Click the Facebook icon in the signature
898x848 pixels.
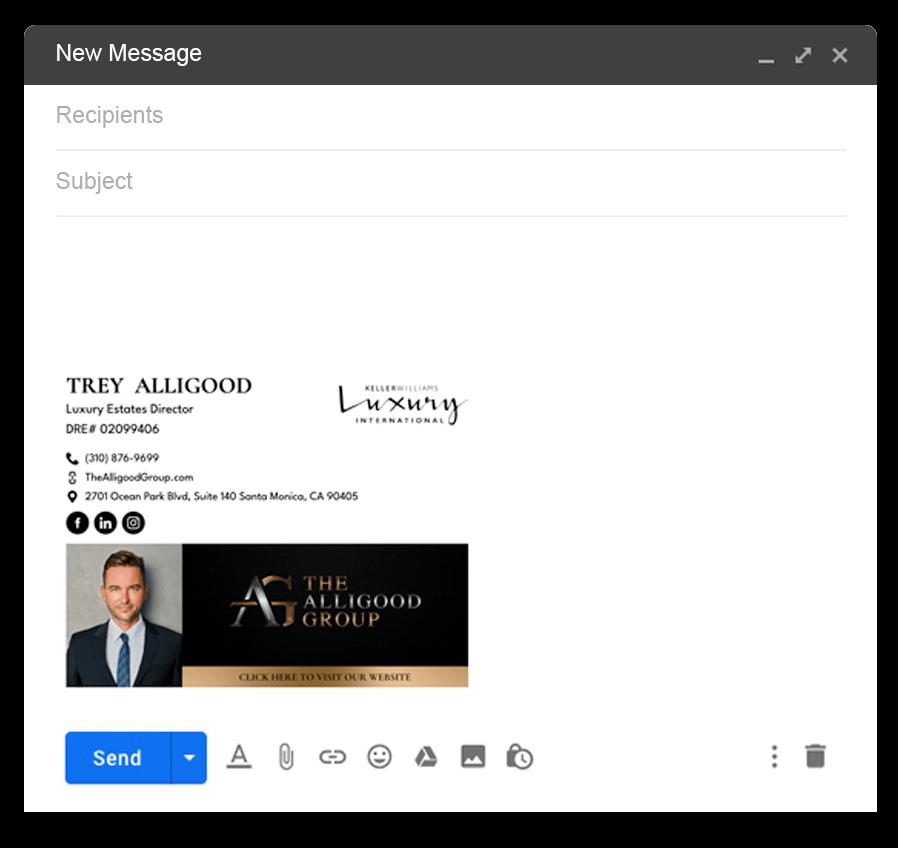coord(77,523)
